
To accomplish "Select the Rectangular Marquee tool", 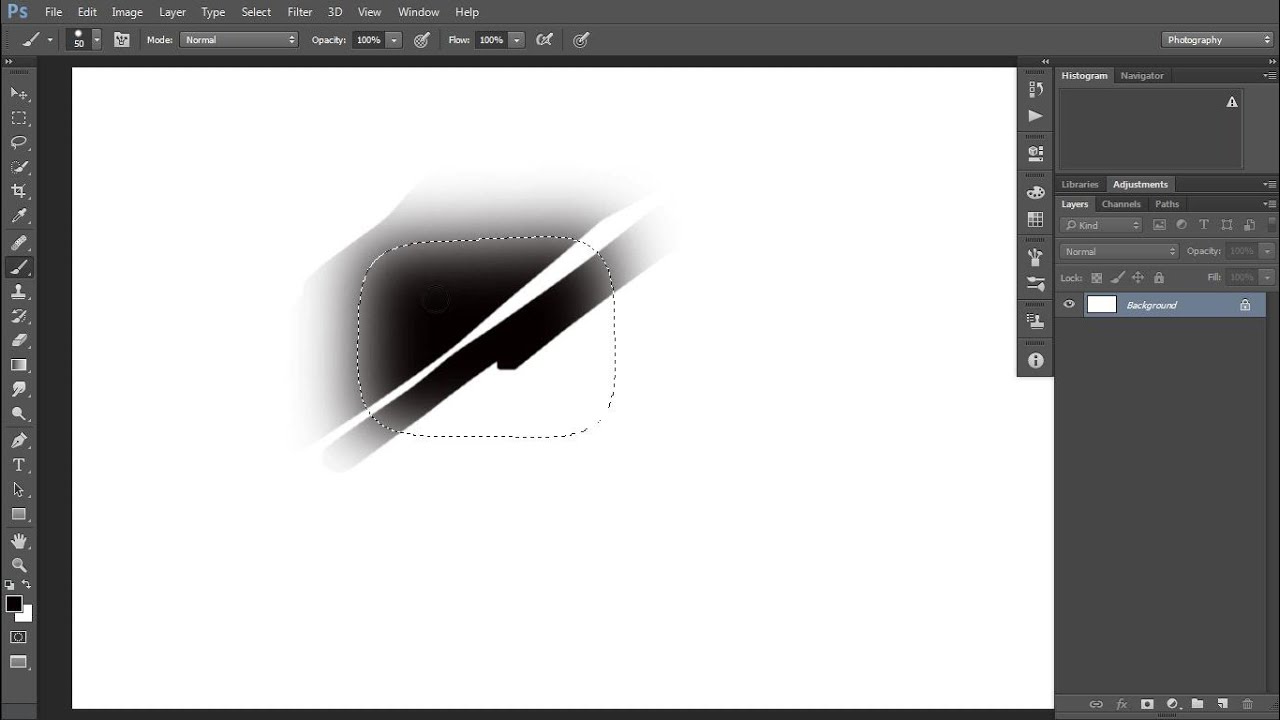I will tap(19, 118).
